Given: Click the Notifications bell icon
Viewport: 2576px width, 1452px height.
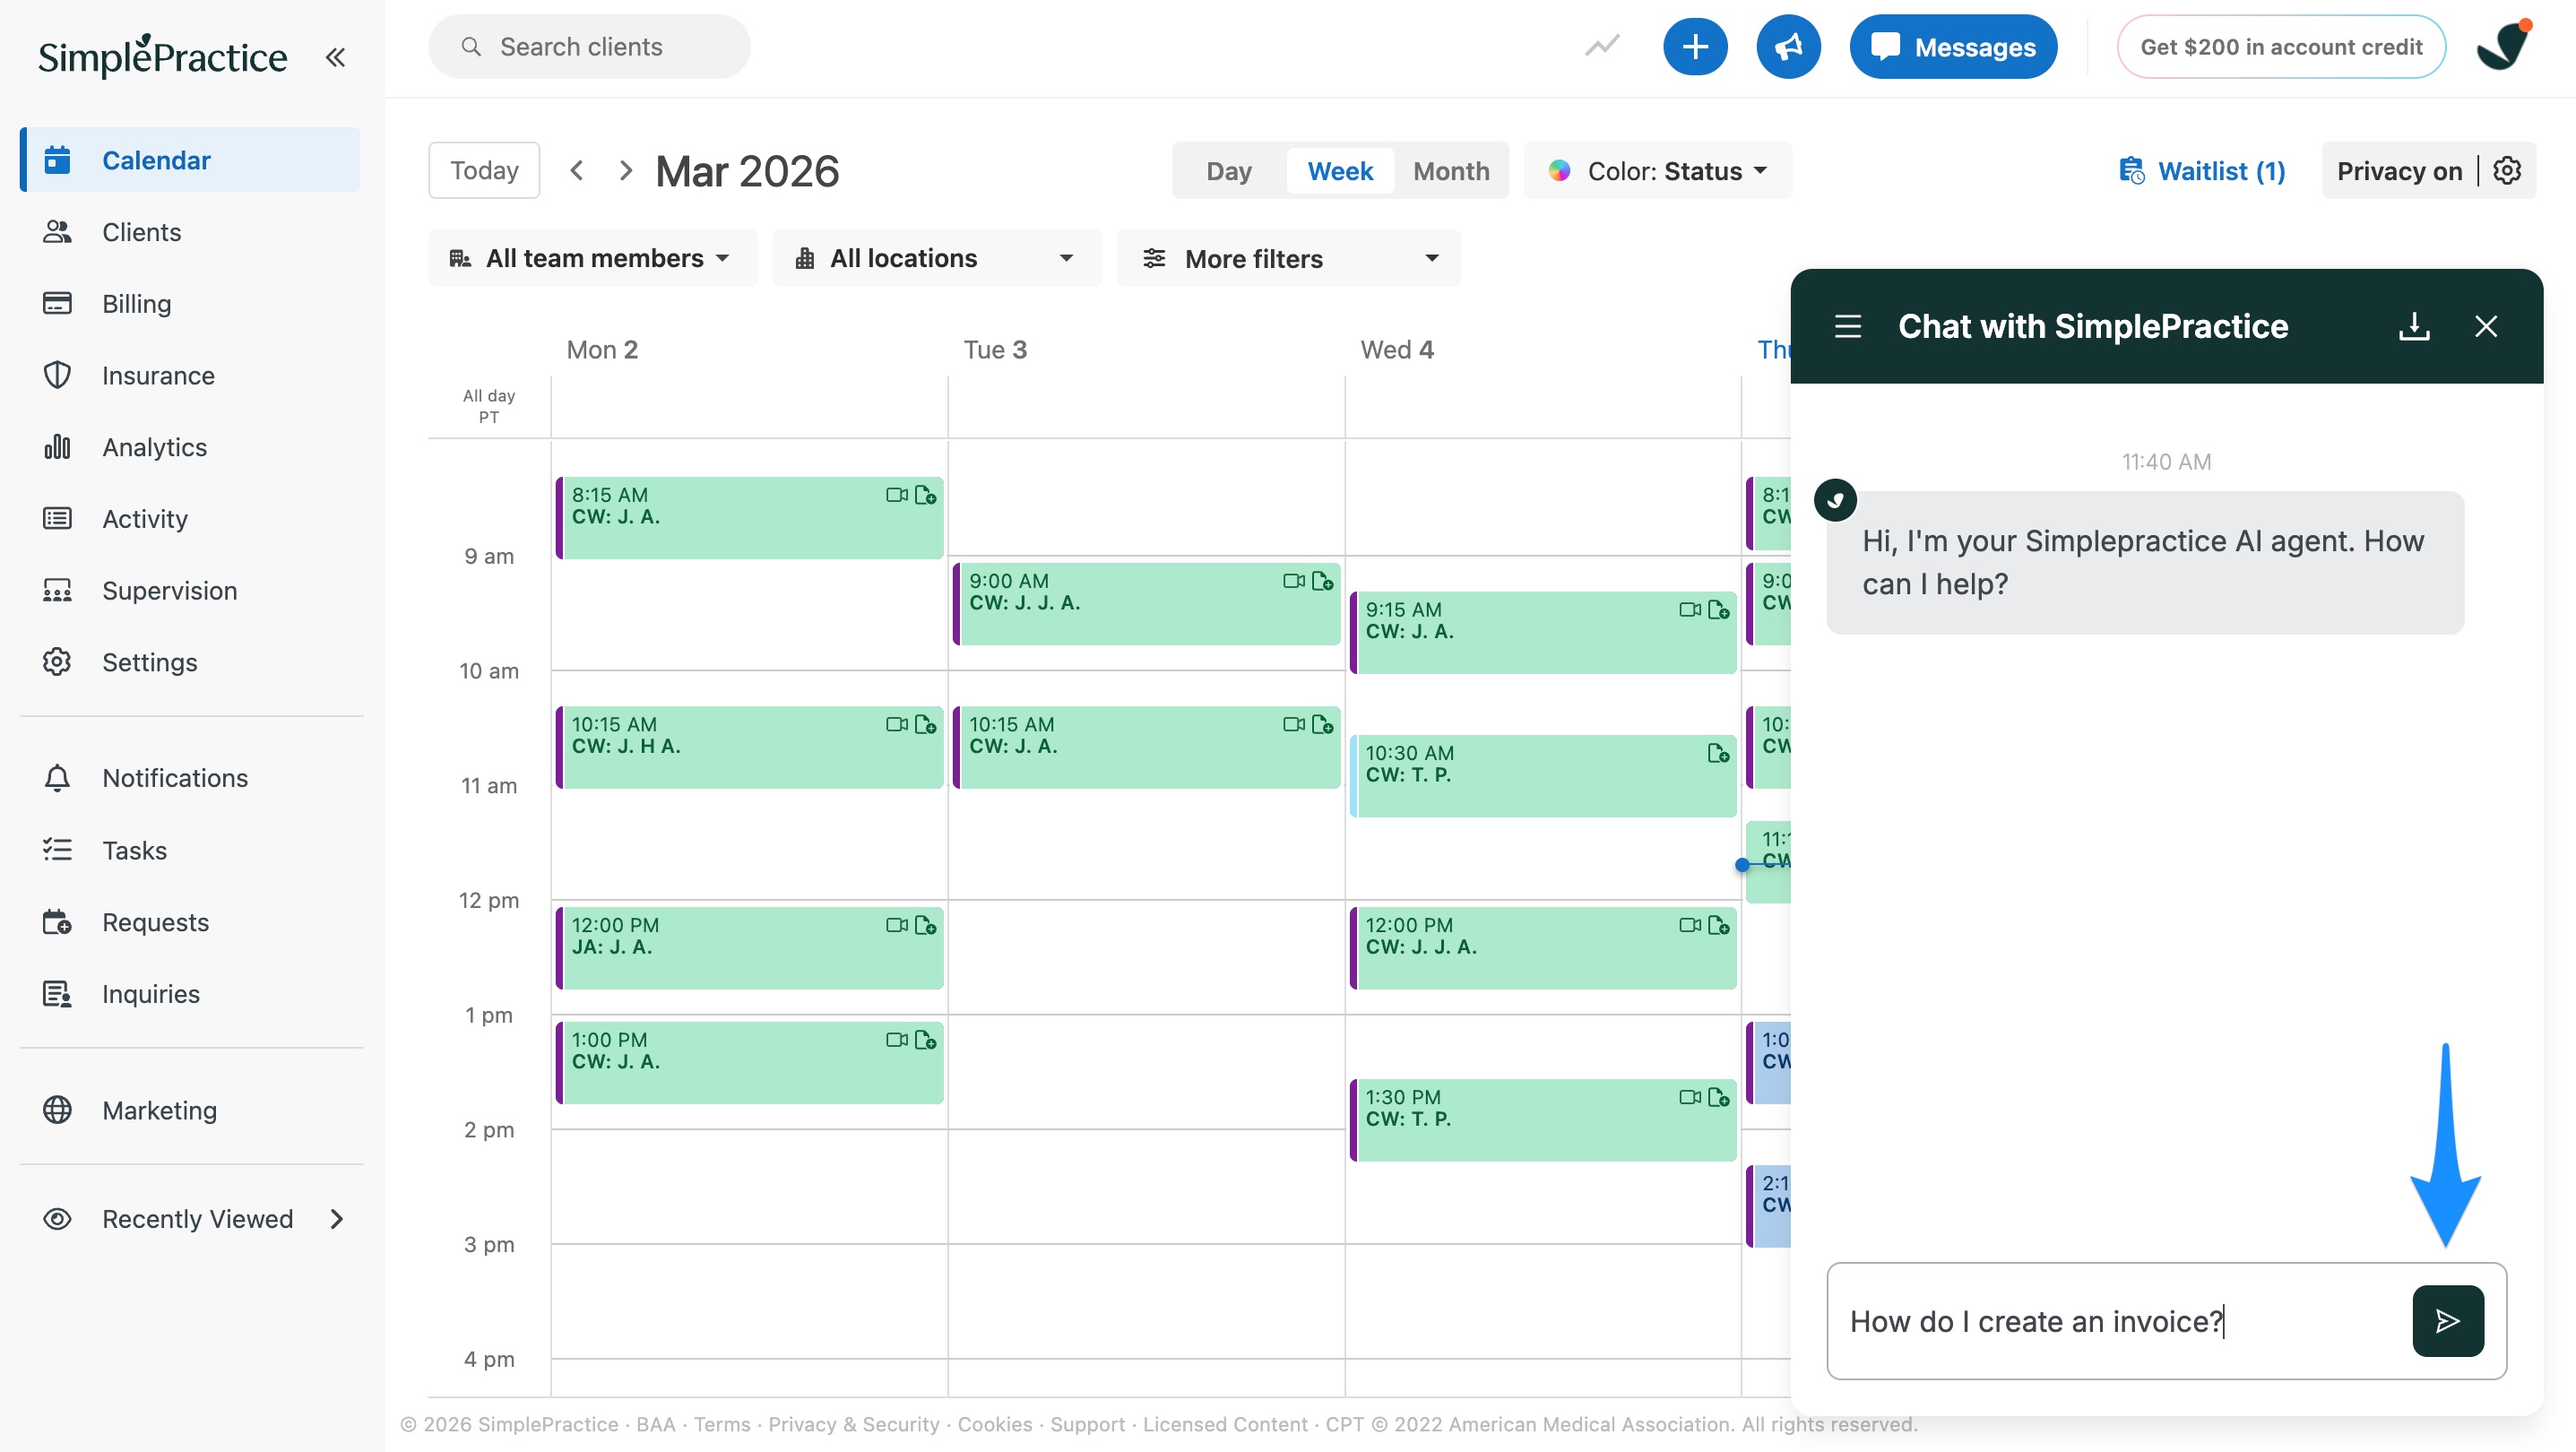Looking at the screenshot, I should click(x=57, y=778).
